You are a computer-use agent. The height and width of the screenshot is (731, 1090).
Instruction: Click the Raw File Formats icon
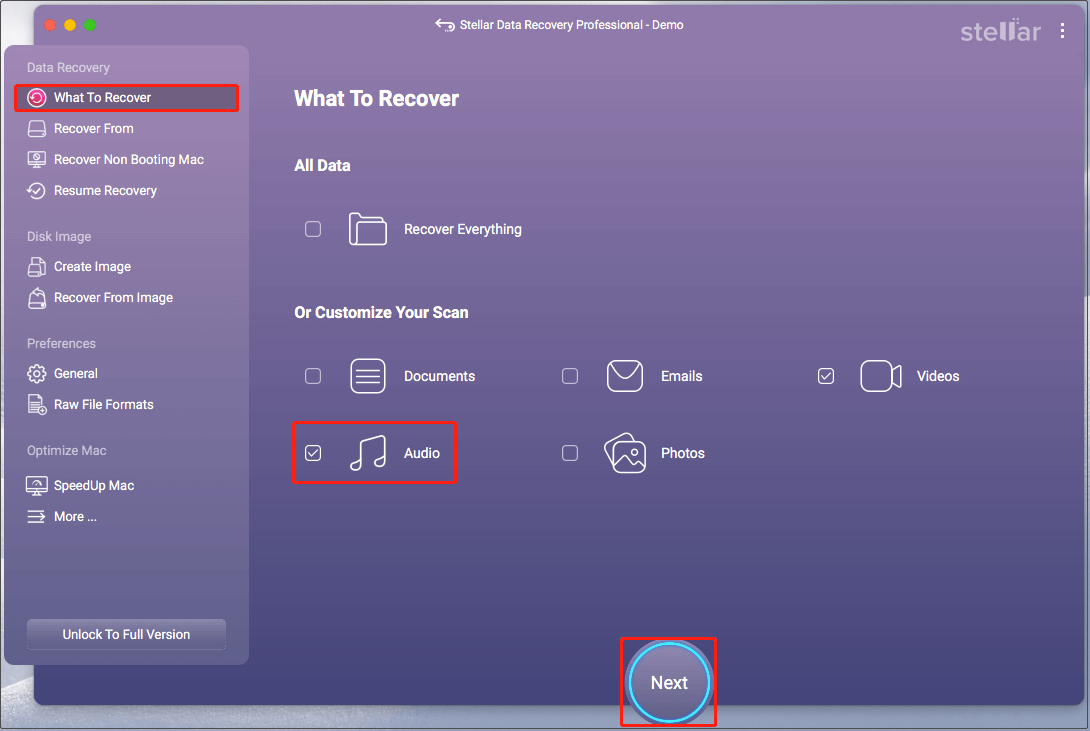tap(35, 404)
